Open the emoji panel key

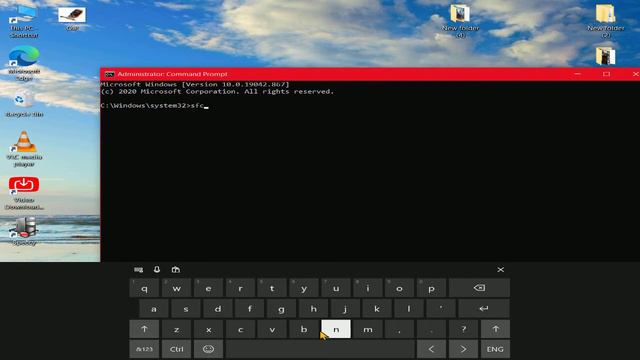[208, 349]
